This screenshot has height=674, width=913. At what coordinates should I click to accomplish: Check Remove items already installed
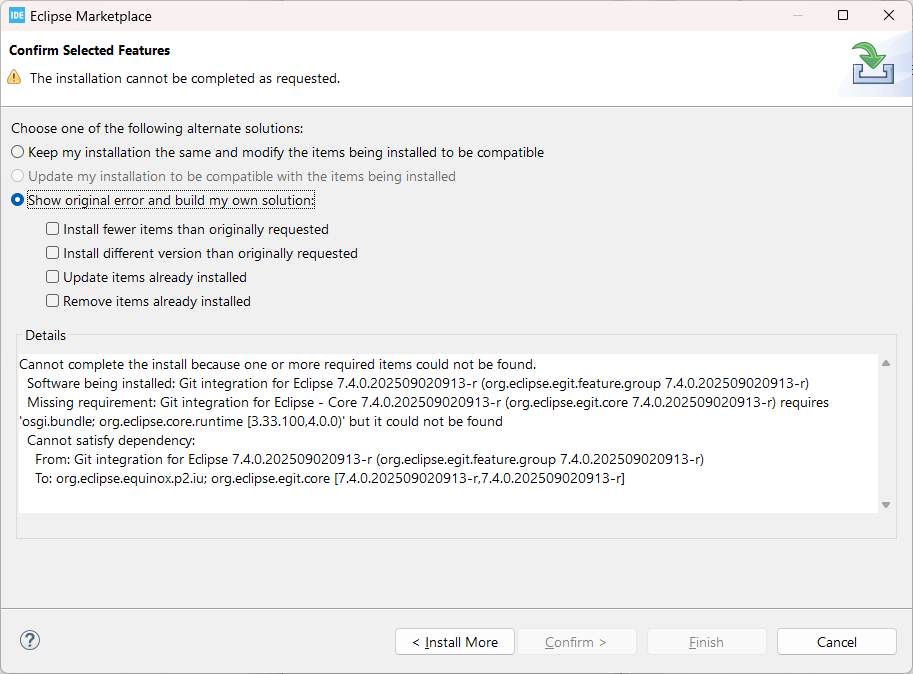(53, 301)
